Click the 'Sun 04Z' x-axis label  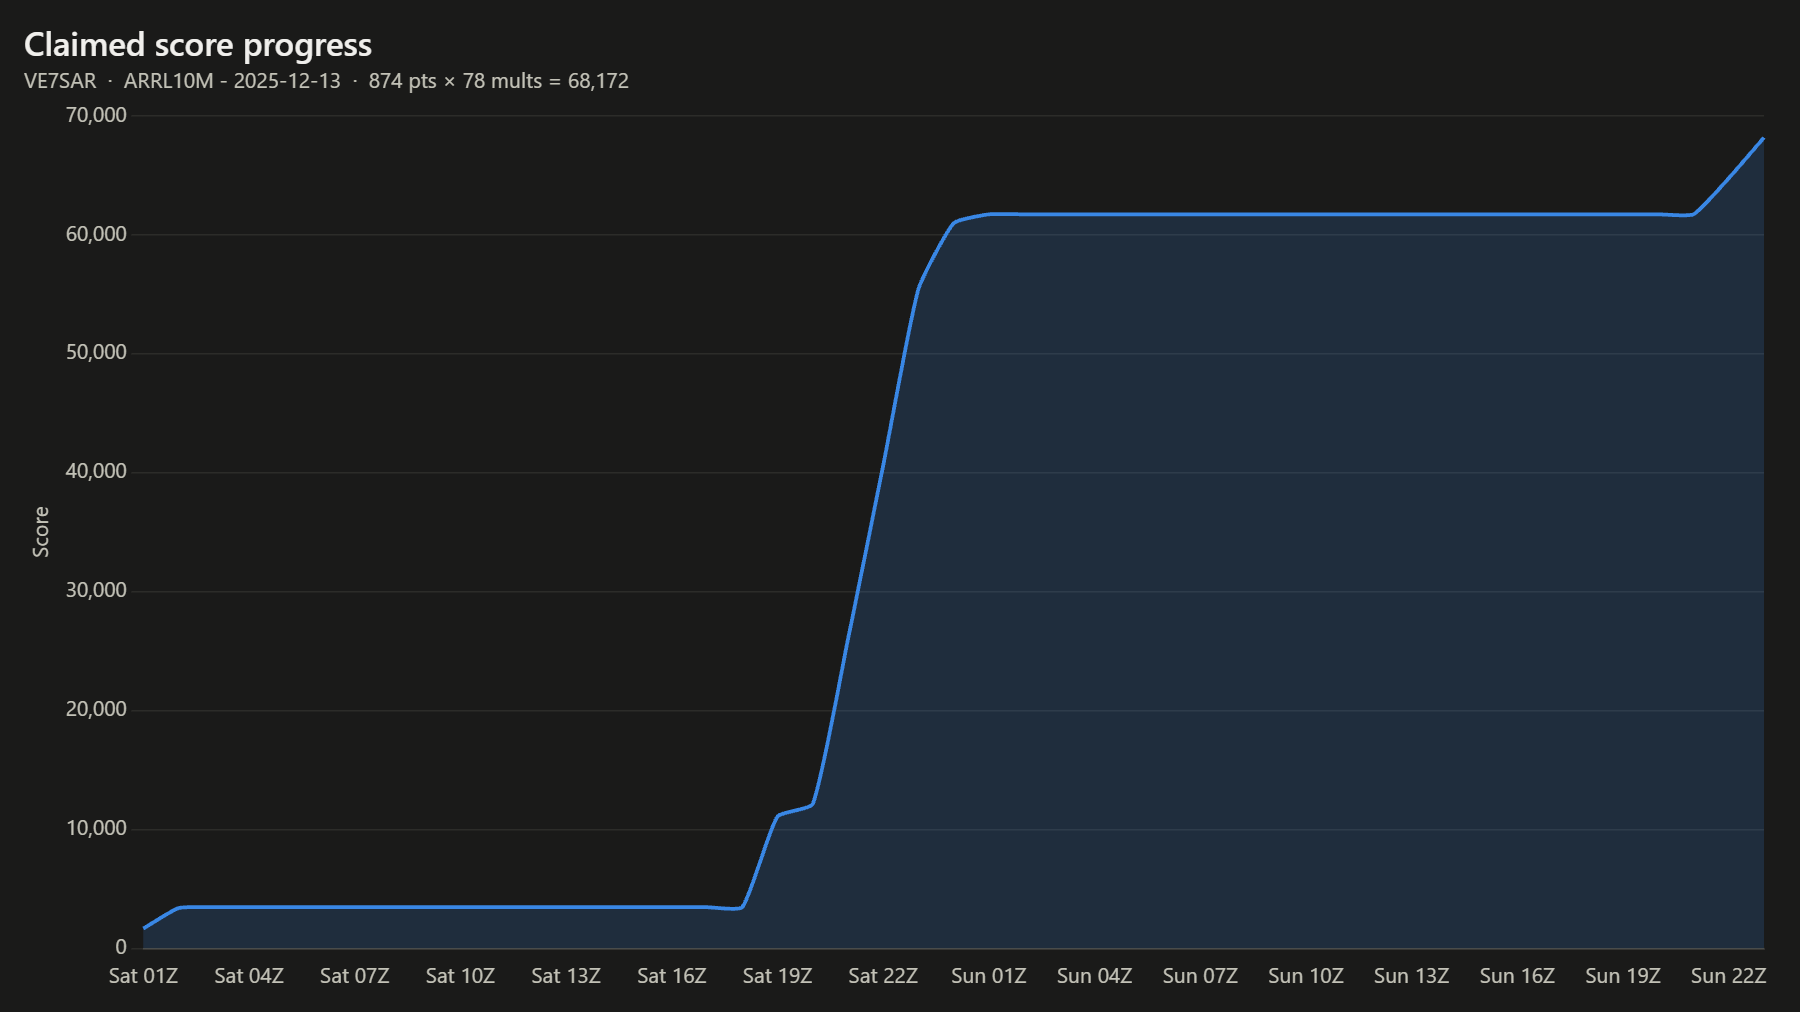[1094, 976]
